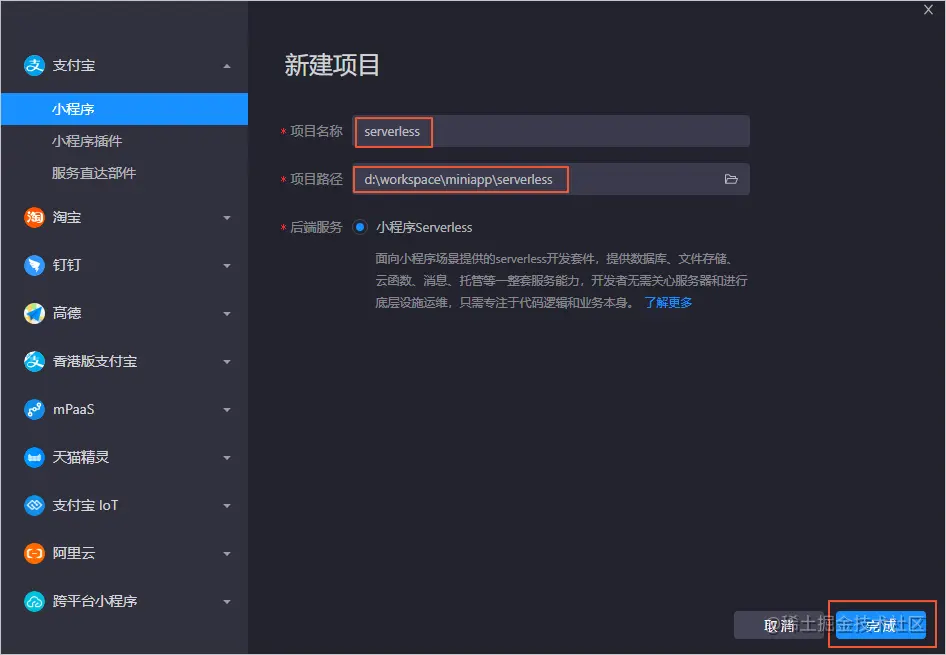Open folder browser for 项目路径
Image resolution: width=946 pixels, height=655 pixels.
pos(731,179)
